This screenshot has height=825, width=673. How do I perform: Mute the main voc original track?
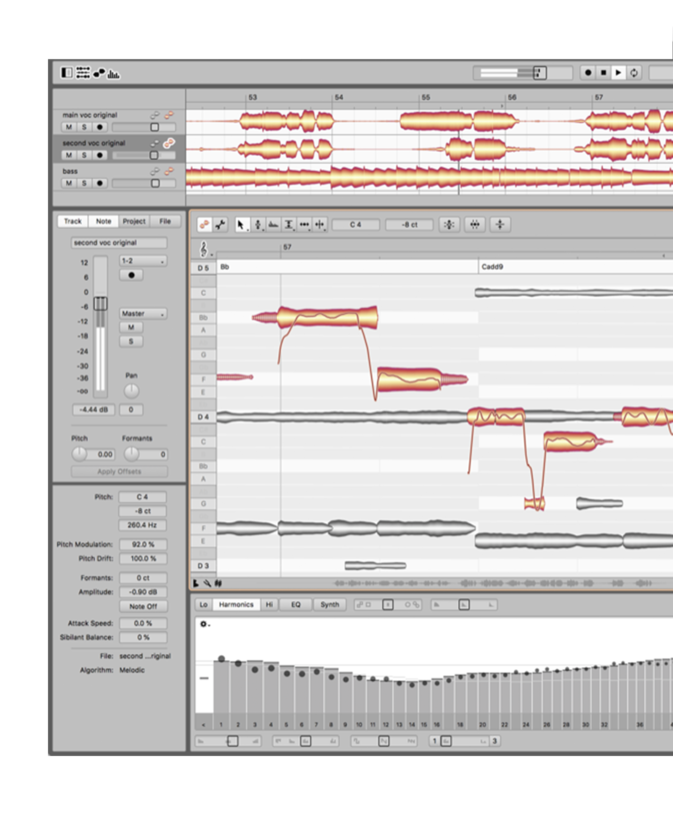coord(69,127)
